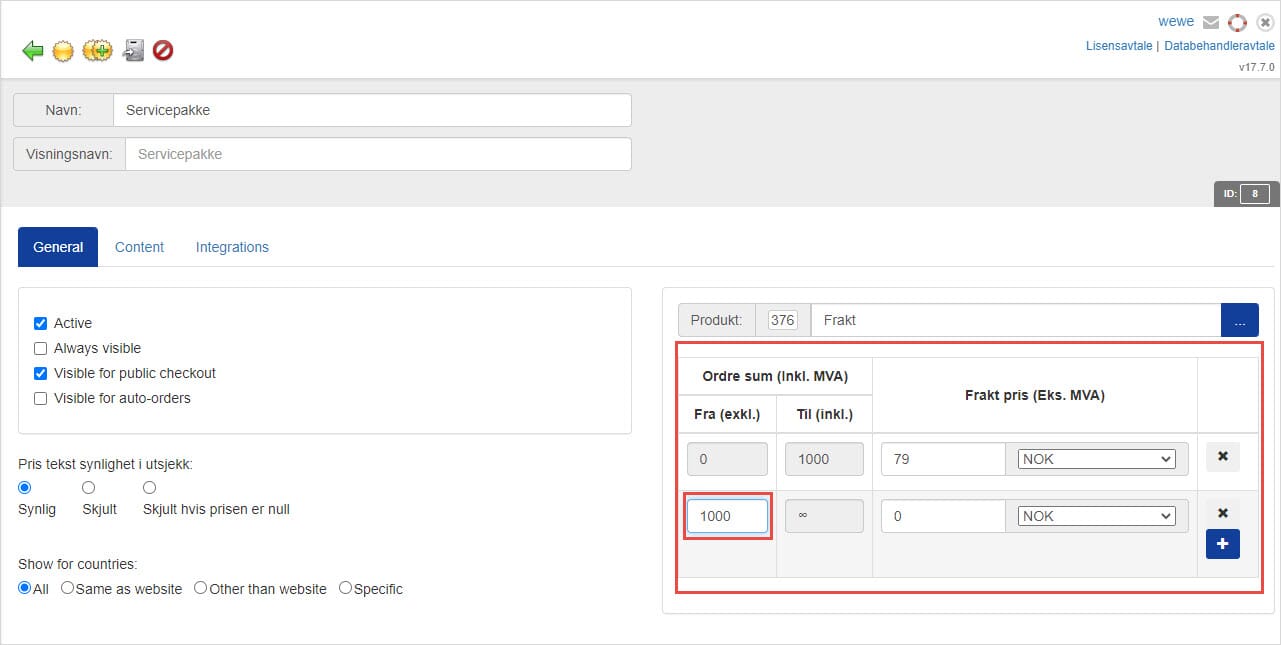Open product picker with the ellipsis button
The width and height of the screenshot is (1281, 645).
(1239, 320)
